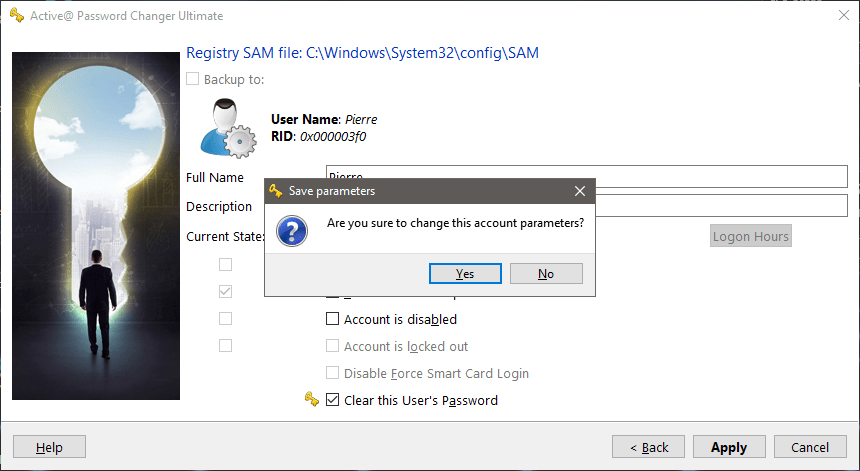Click the Apply button
The image size is (860, 471).
coord(729,447)
